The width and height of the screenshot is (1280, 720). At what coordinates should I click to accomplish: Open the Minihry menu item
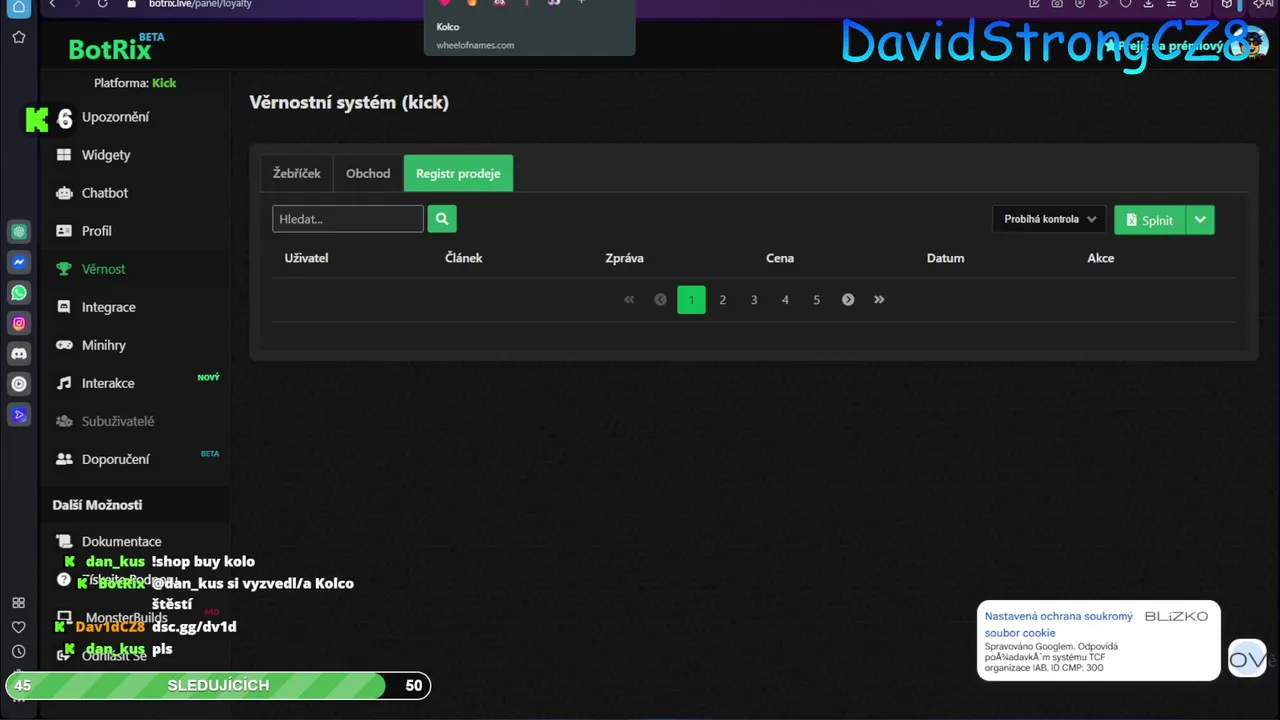point(104,345)
